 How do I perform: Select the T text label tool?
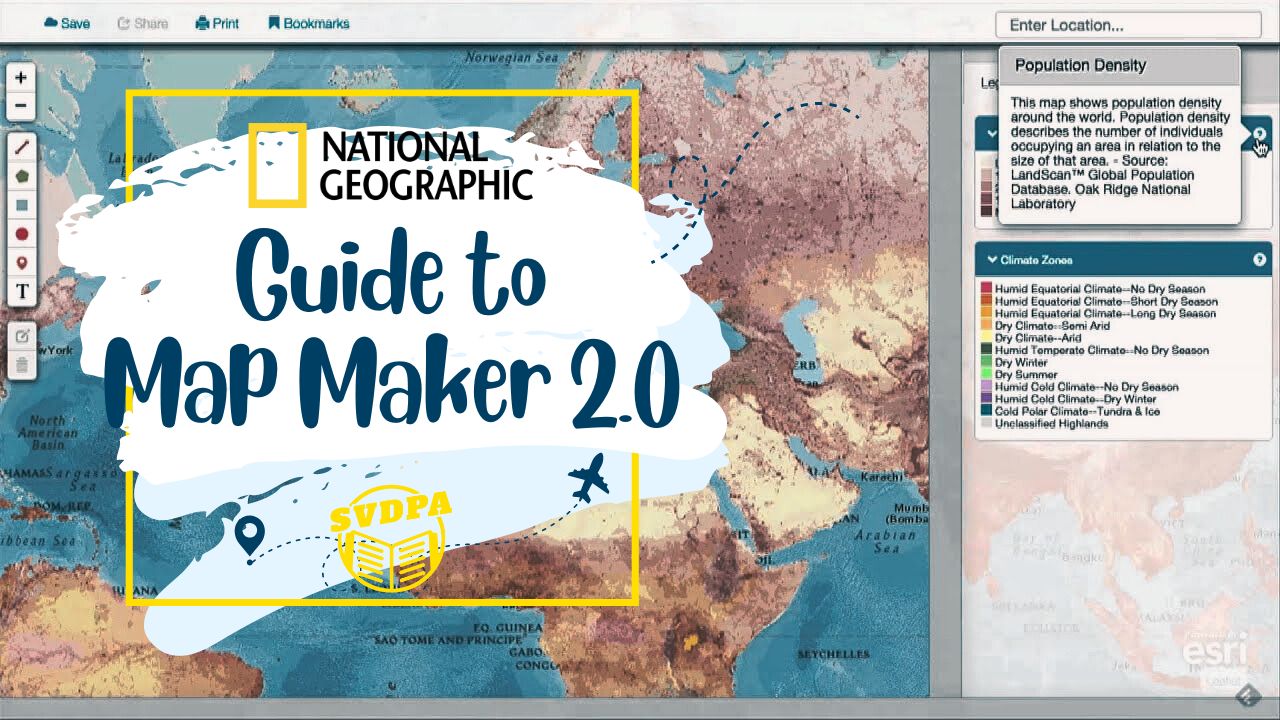[22, 292]
